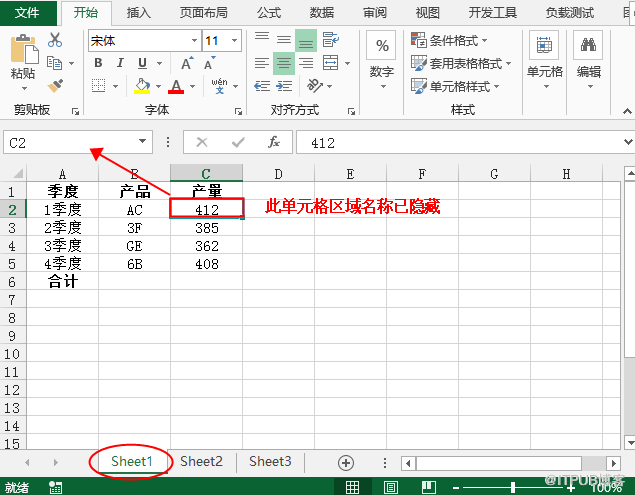Expand the Name Box dropdown

pos(142,141)
